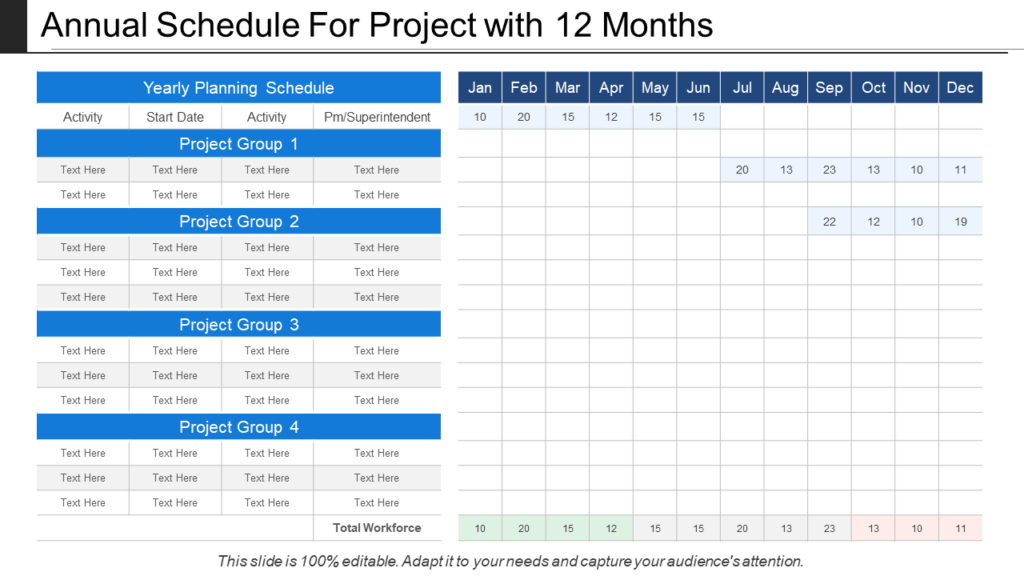Select the green Jan total workforce cell
This screenshot has width=1024, height=576.
coord(480,528)
